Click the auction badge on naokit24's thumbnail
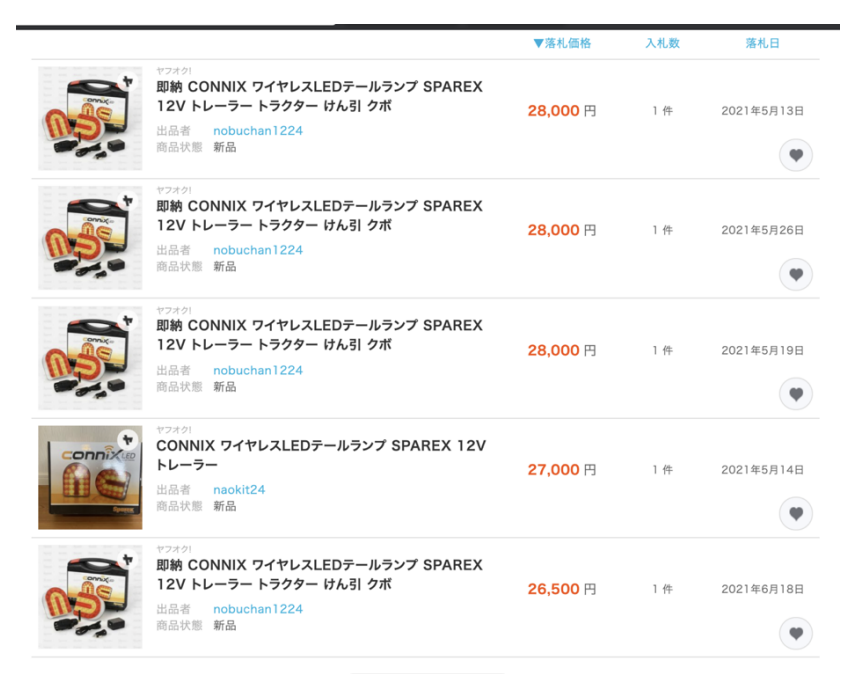 pyautogui.click(x=127, y=440)
